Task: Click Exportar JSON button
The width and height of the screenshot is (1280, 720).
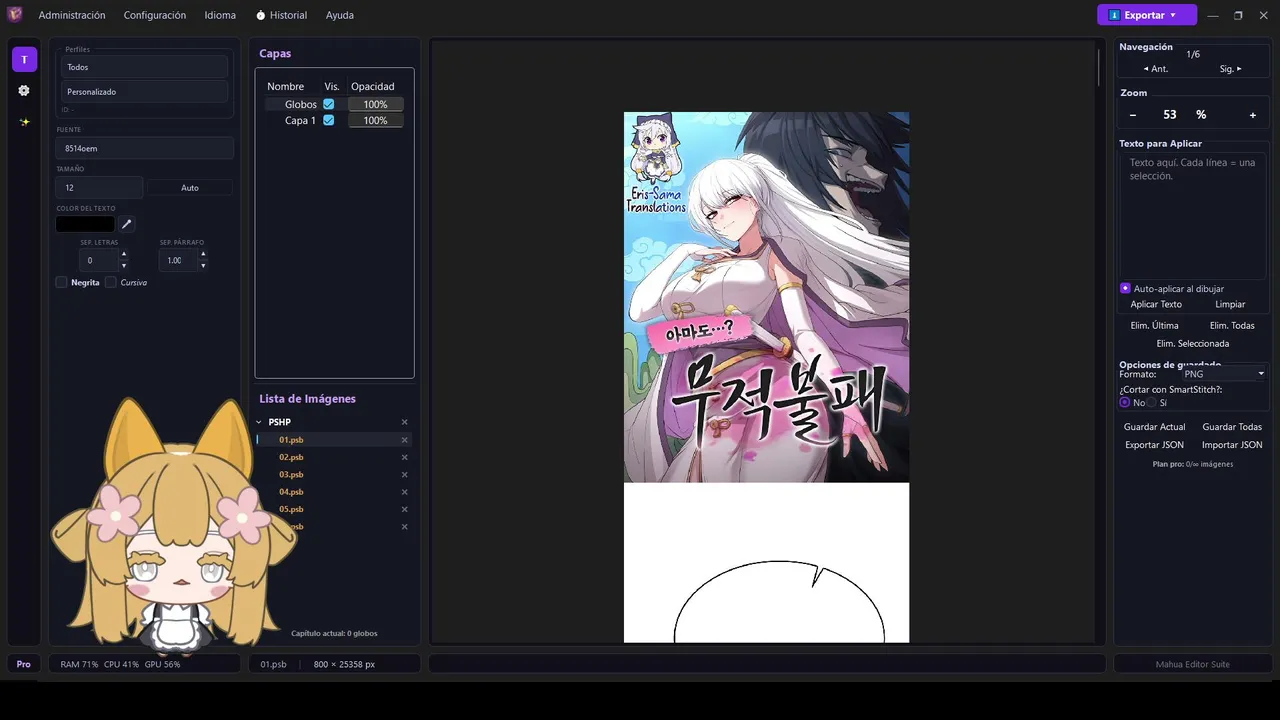Action: 1154,445
